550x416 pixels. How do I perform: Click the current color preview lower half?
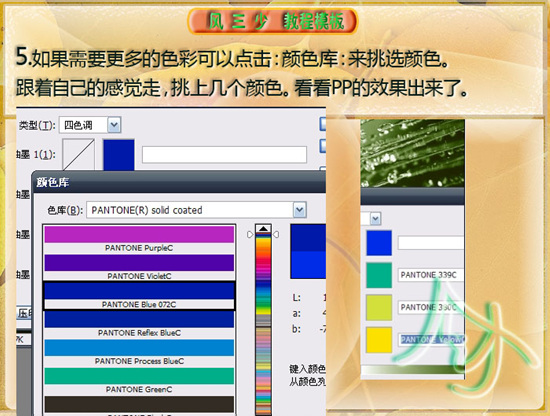tap(308, 265)
